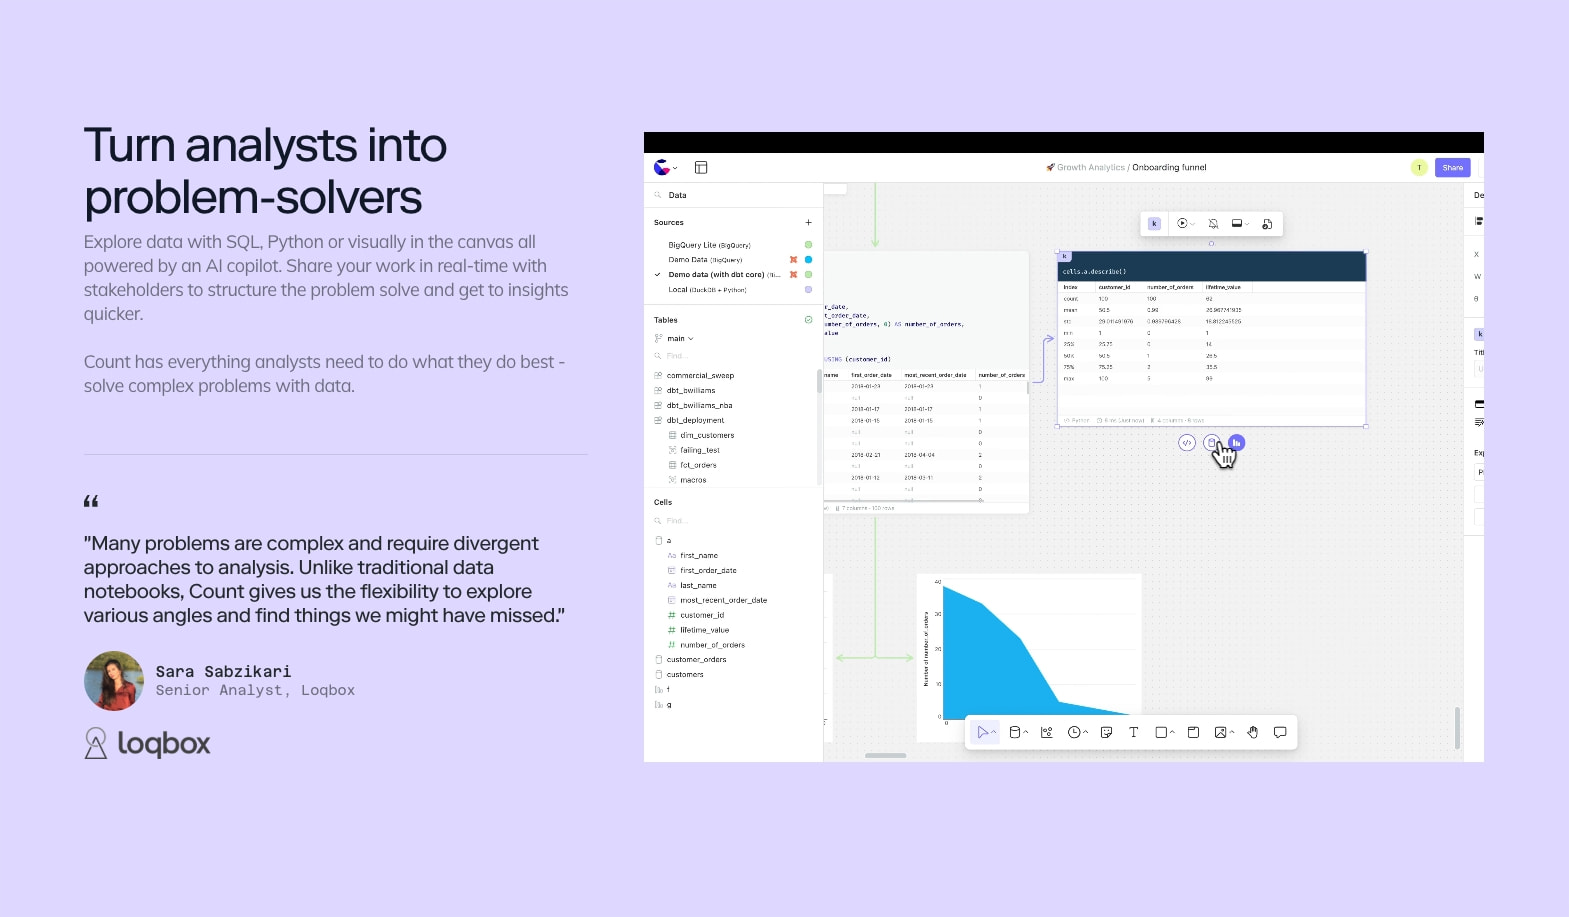Open the main branch dropdown
The image size is (1569, 917).
click(674, 339)
